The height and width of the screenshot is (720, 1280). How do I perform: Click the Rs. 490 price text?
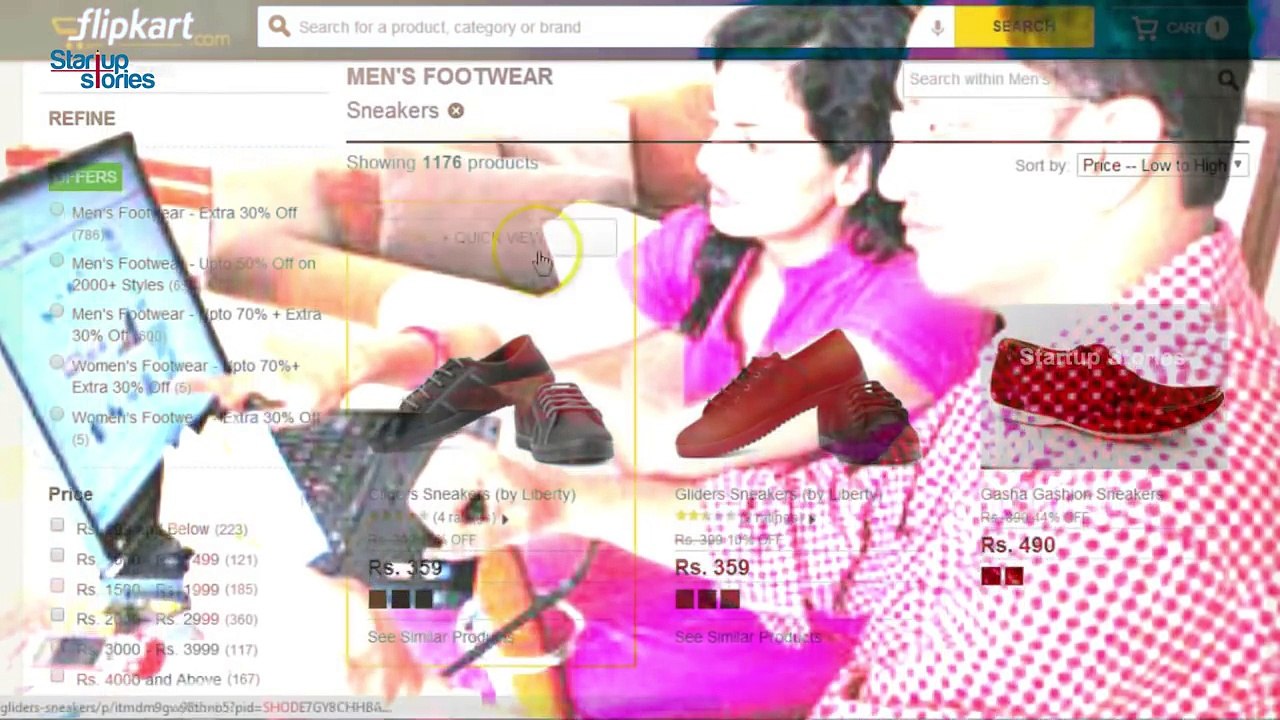(x=1017, y=546)
